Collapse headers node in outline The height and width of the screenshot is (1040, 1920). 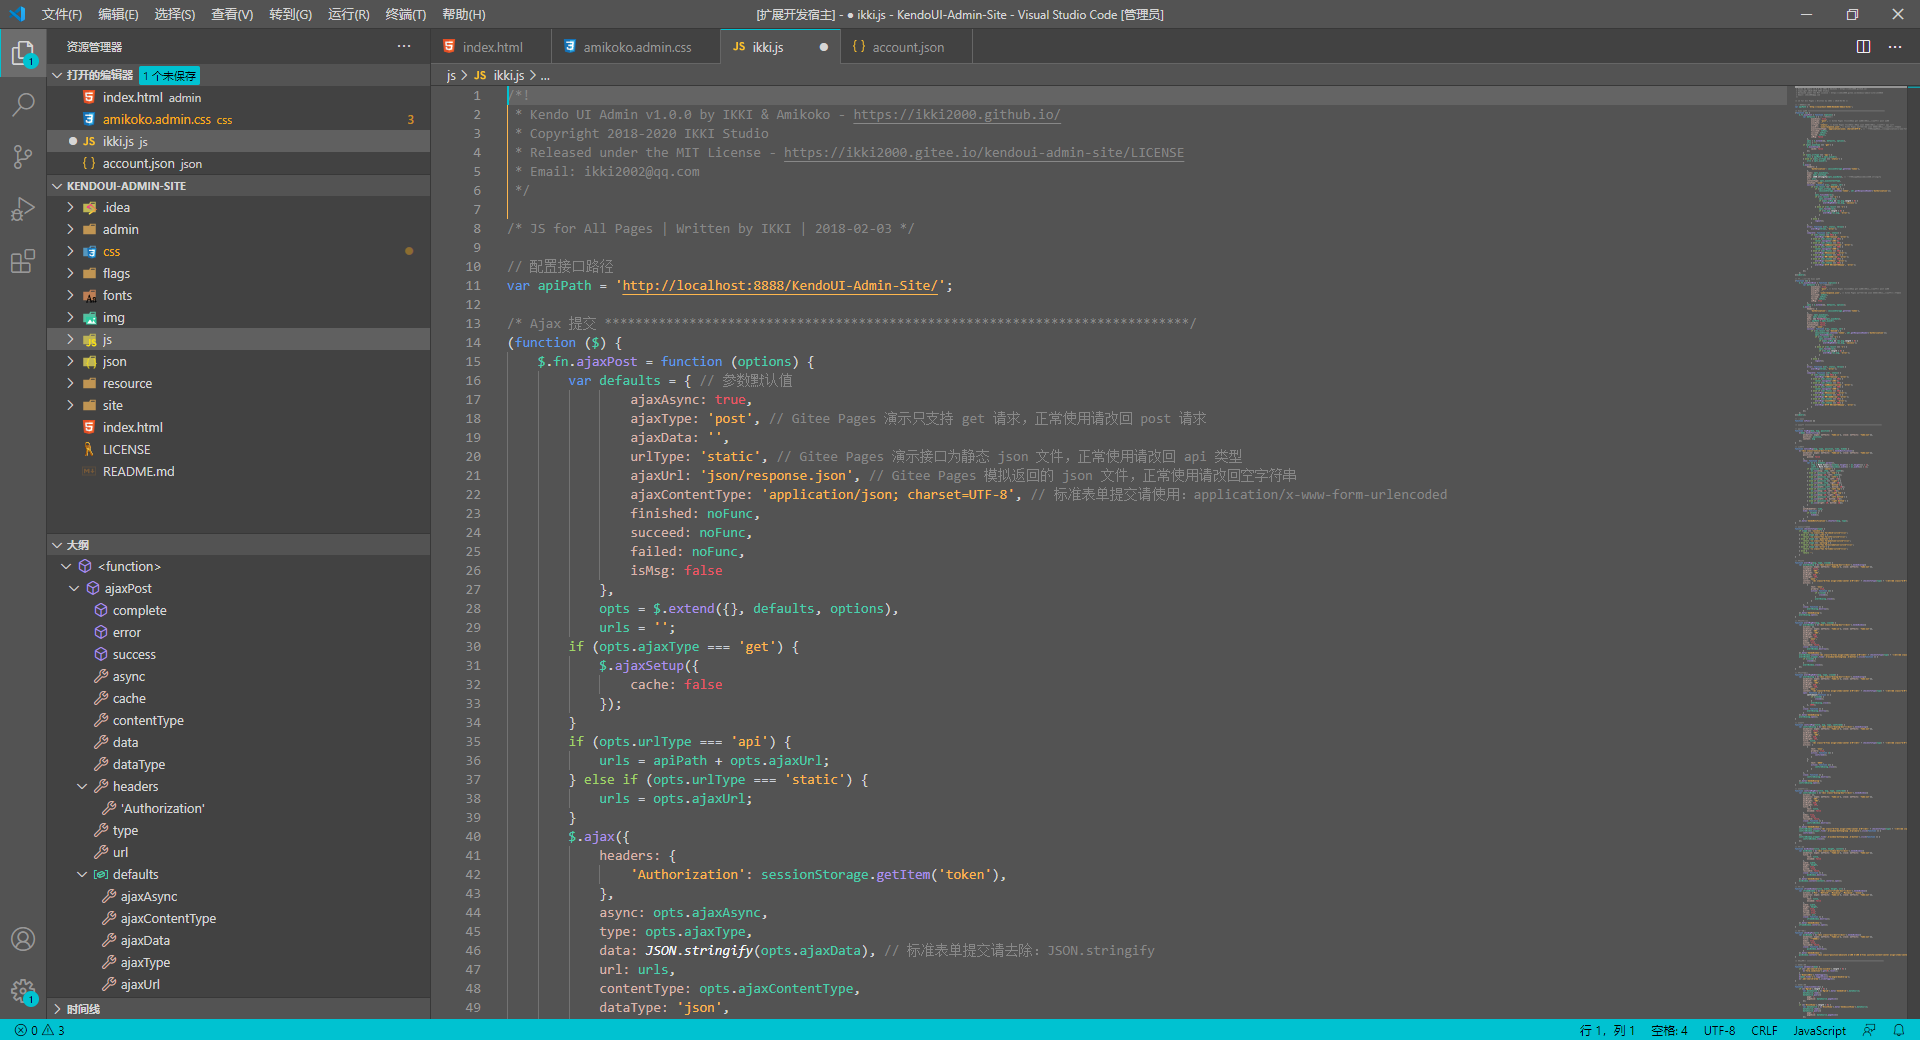[82, 786]
